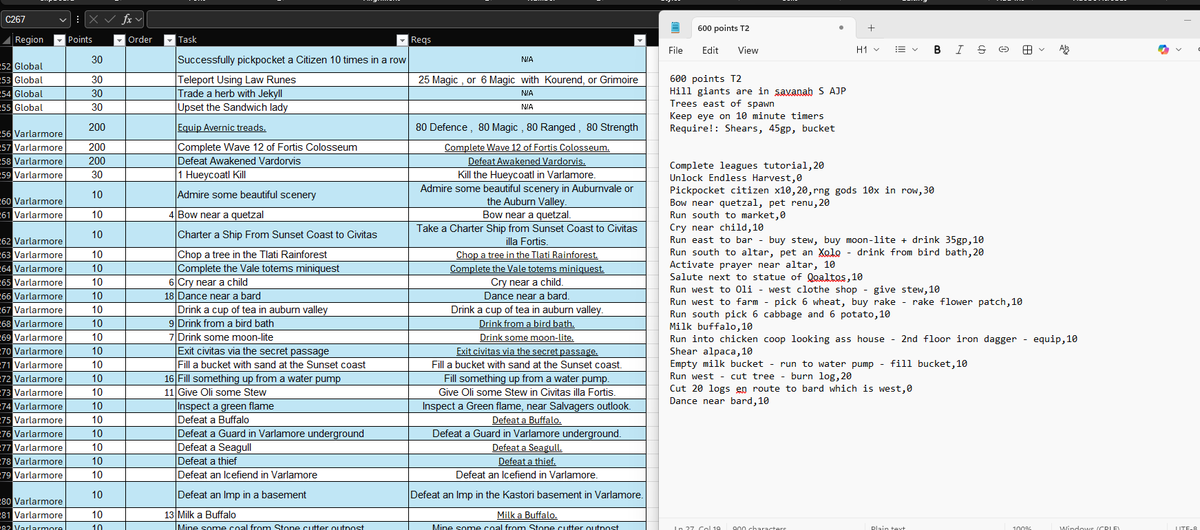
Task: Click the Notepad app icon beside the tab
Action: point(677,26)
